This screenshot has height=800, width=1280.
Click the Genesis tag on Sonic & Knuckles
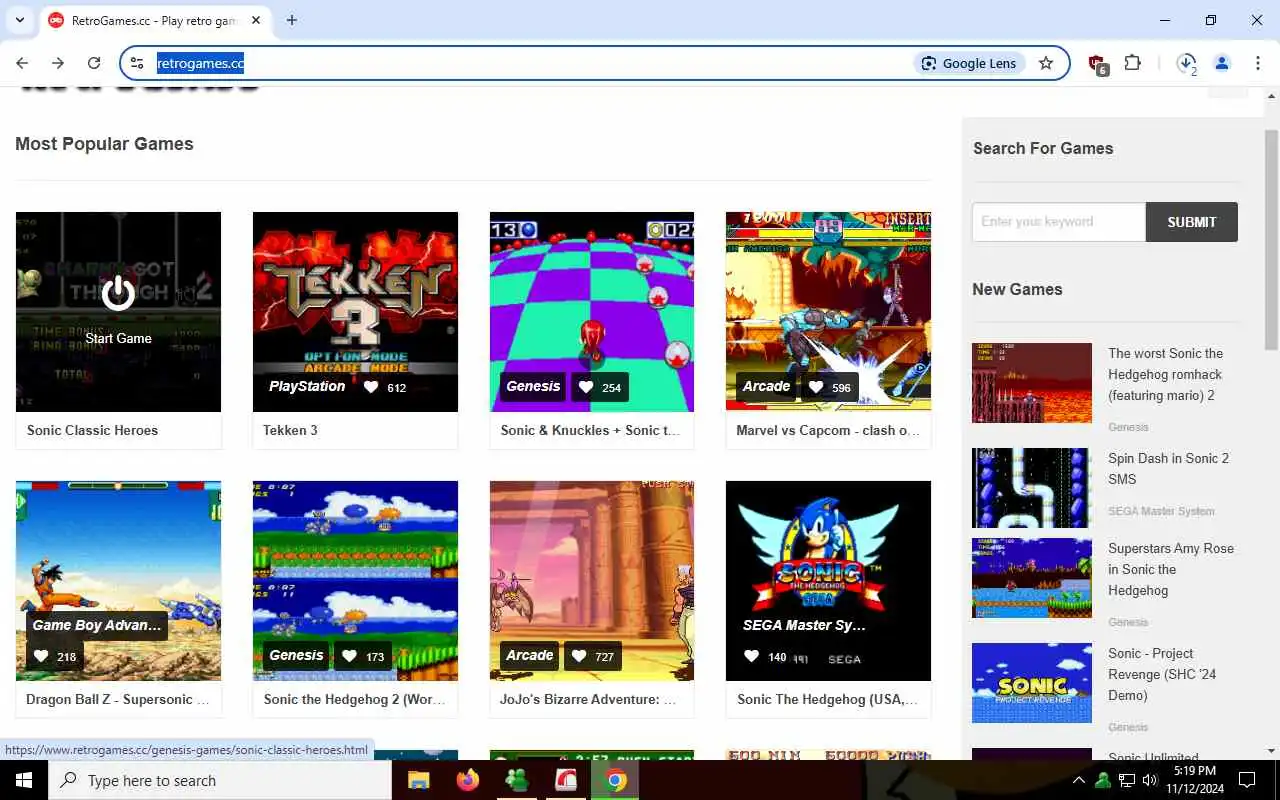(533, 386)
